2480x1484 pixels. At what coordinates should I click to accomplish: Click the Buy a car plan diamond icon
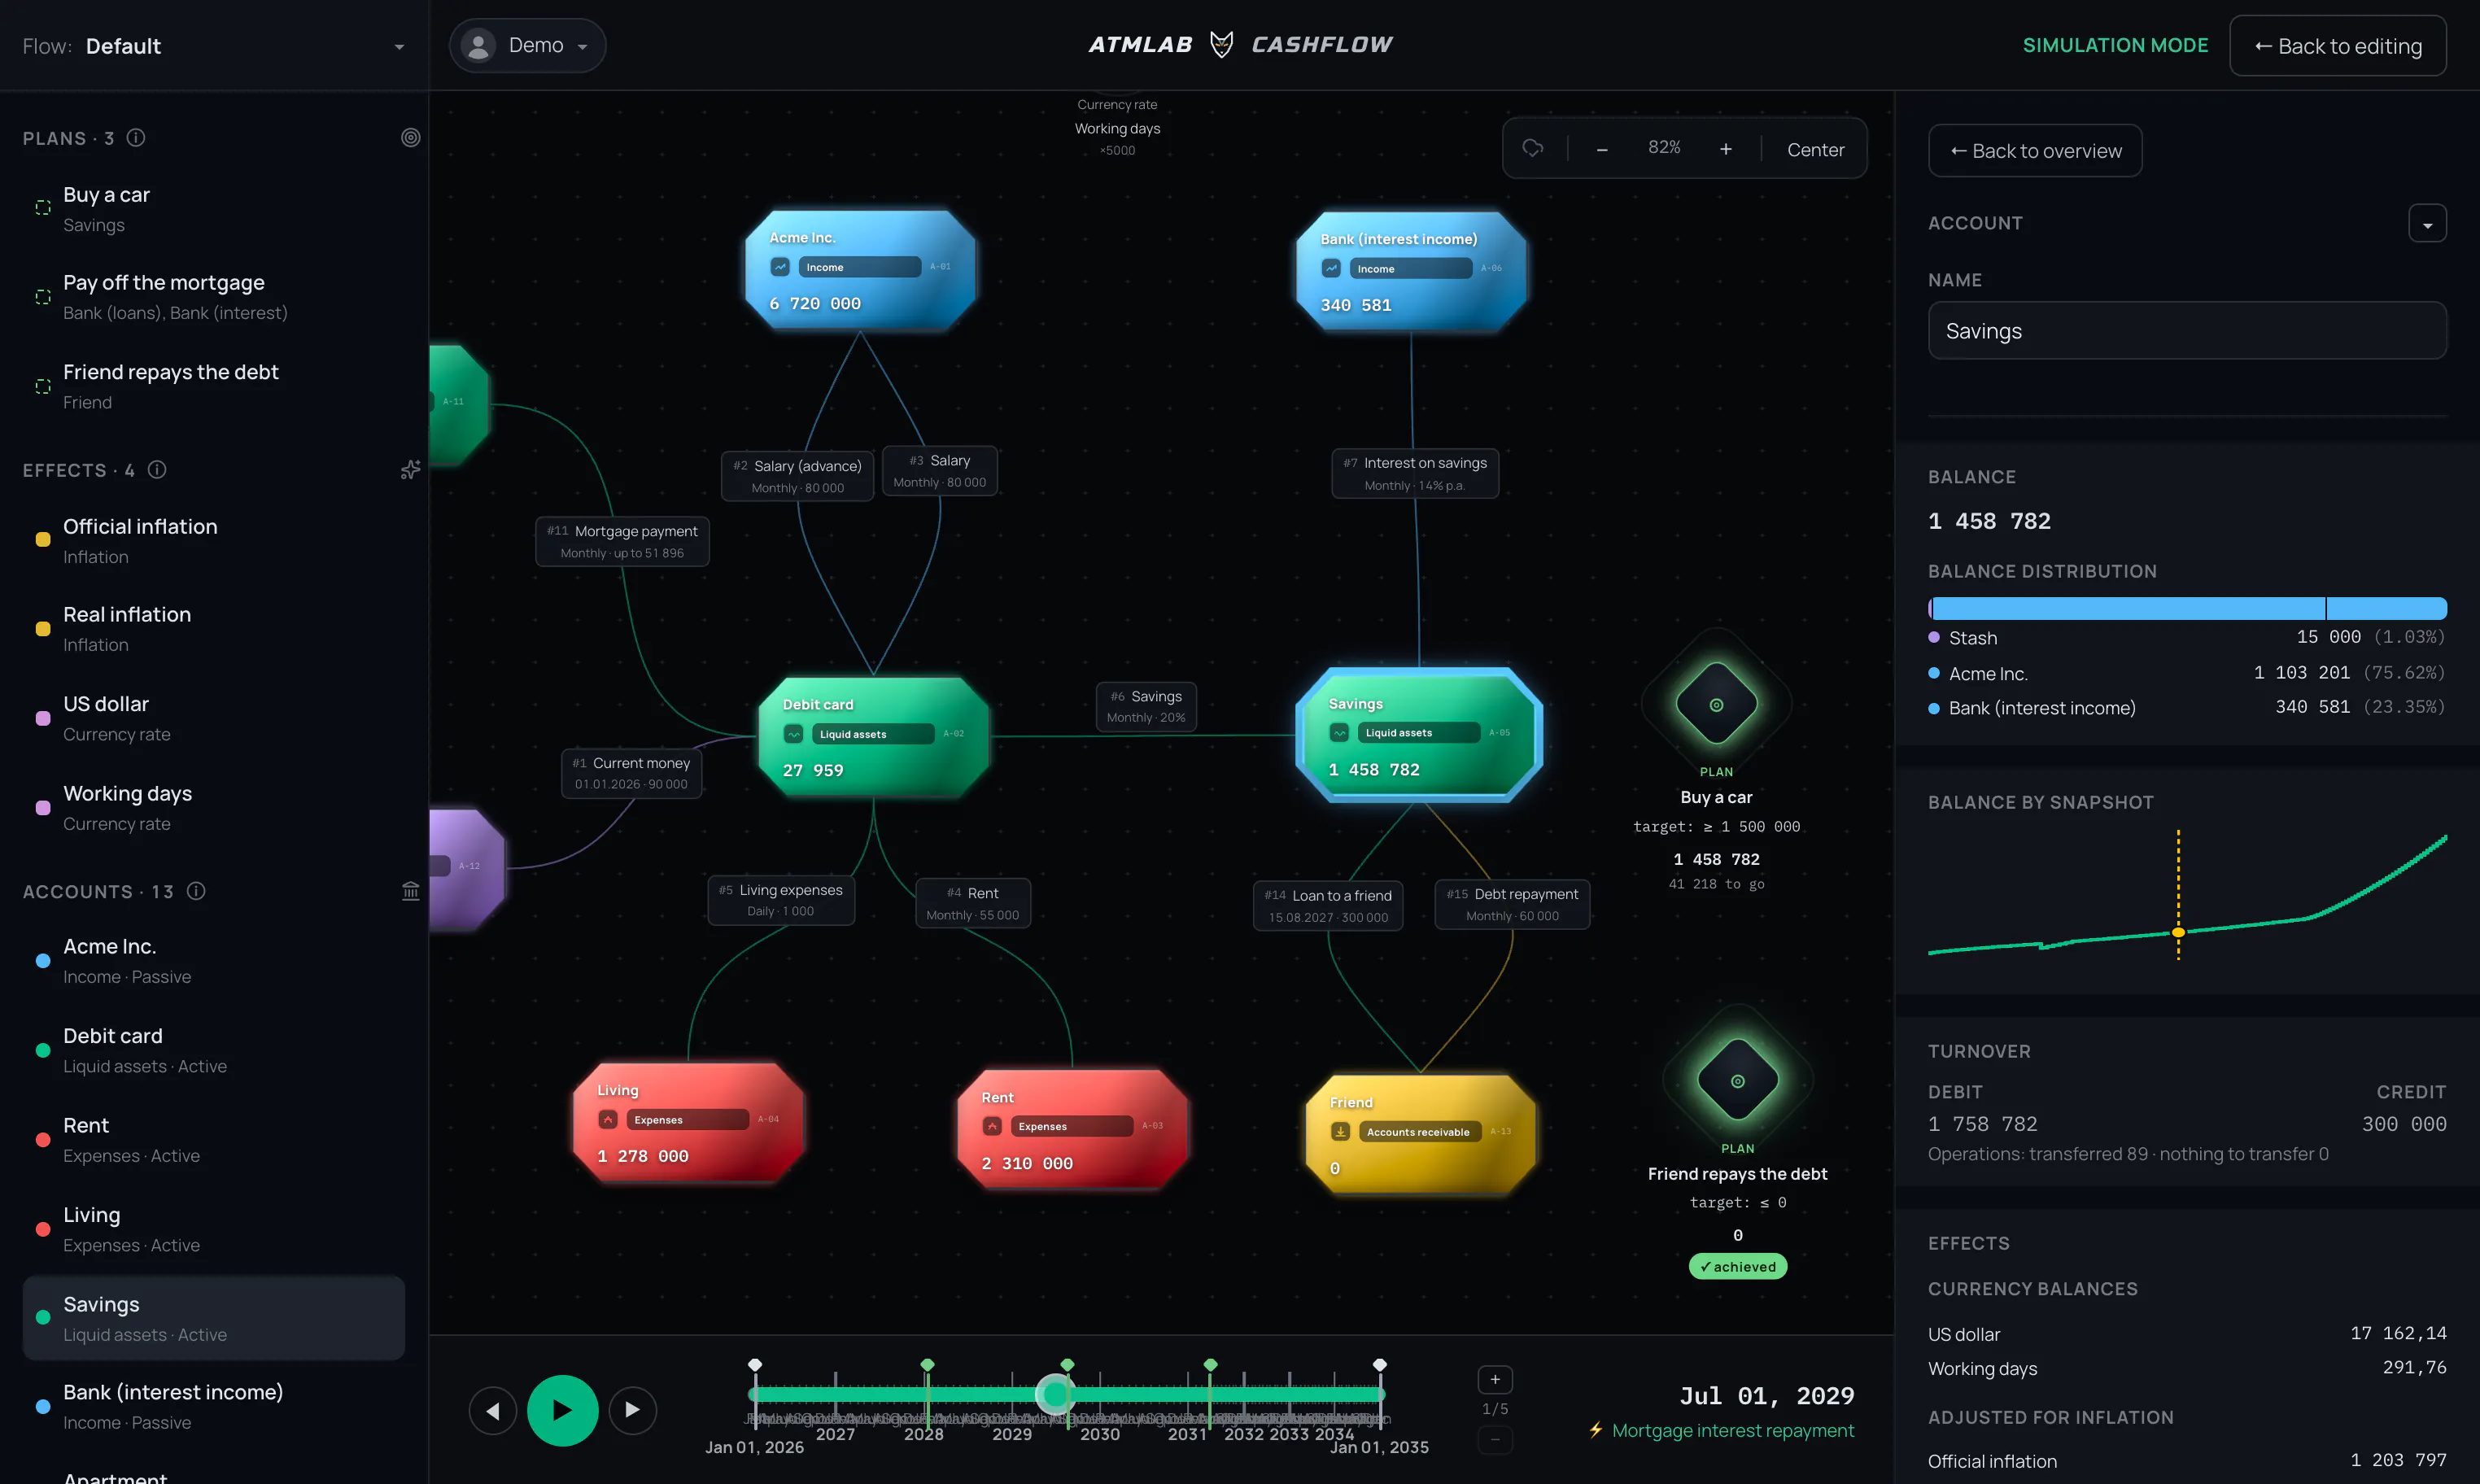click(x=1716, y=704)
